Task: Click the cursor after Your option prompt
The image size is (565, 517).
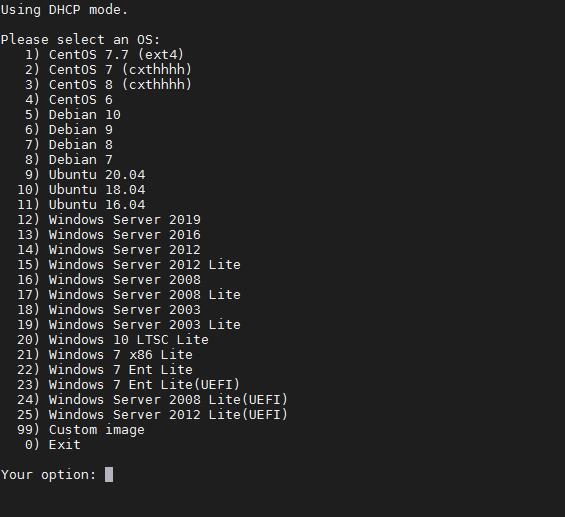Action: click(109, 474)
